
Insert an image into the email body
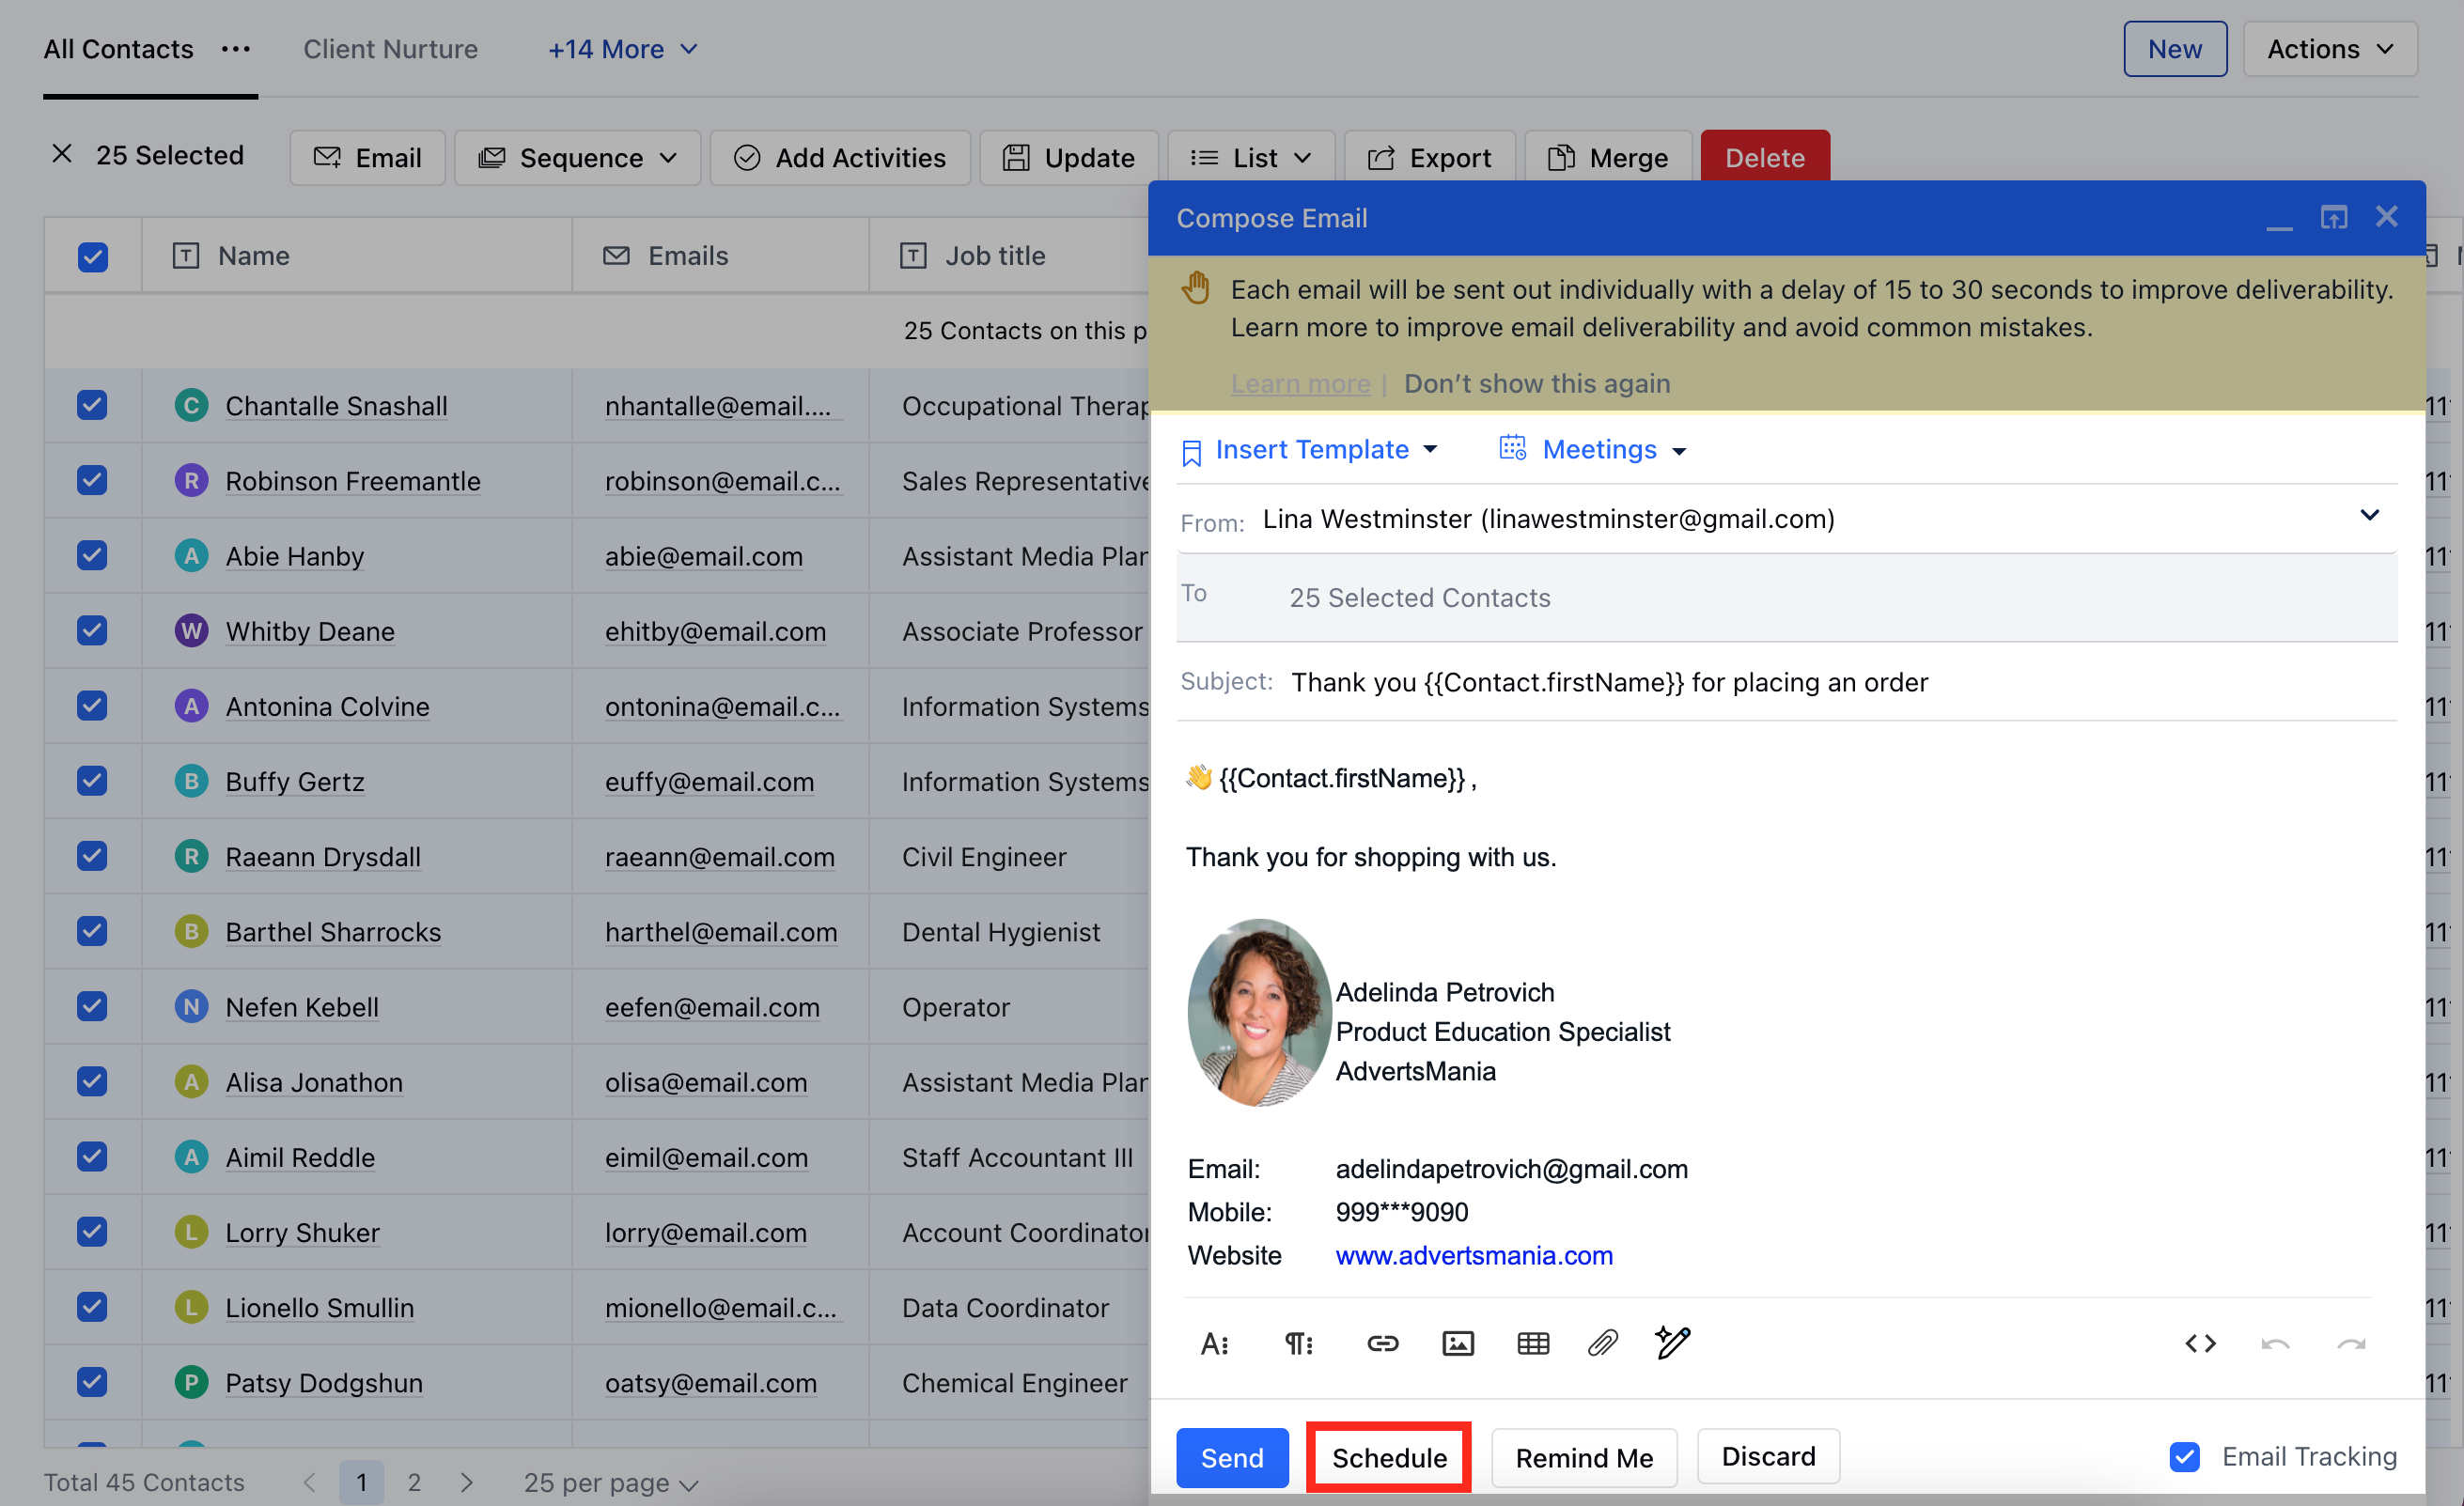coord(1458,1343)
